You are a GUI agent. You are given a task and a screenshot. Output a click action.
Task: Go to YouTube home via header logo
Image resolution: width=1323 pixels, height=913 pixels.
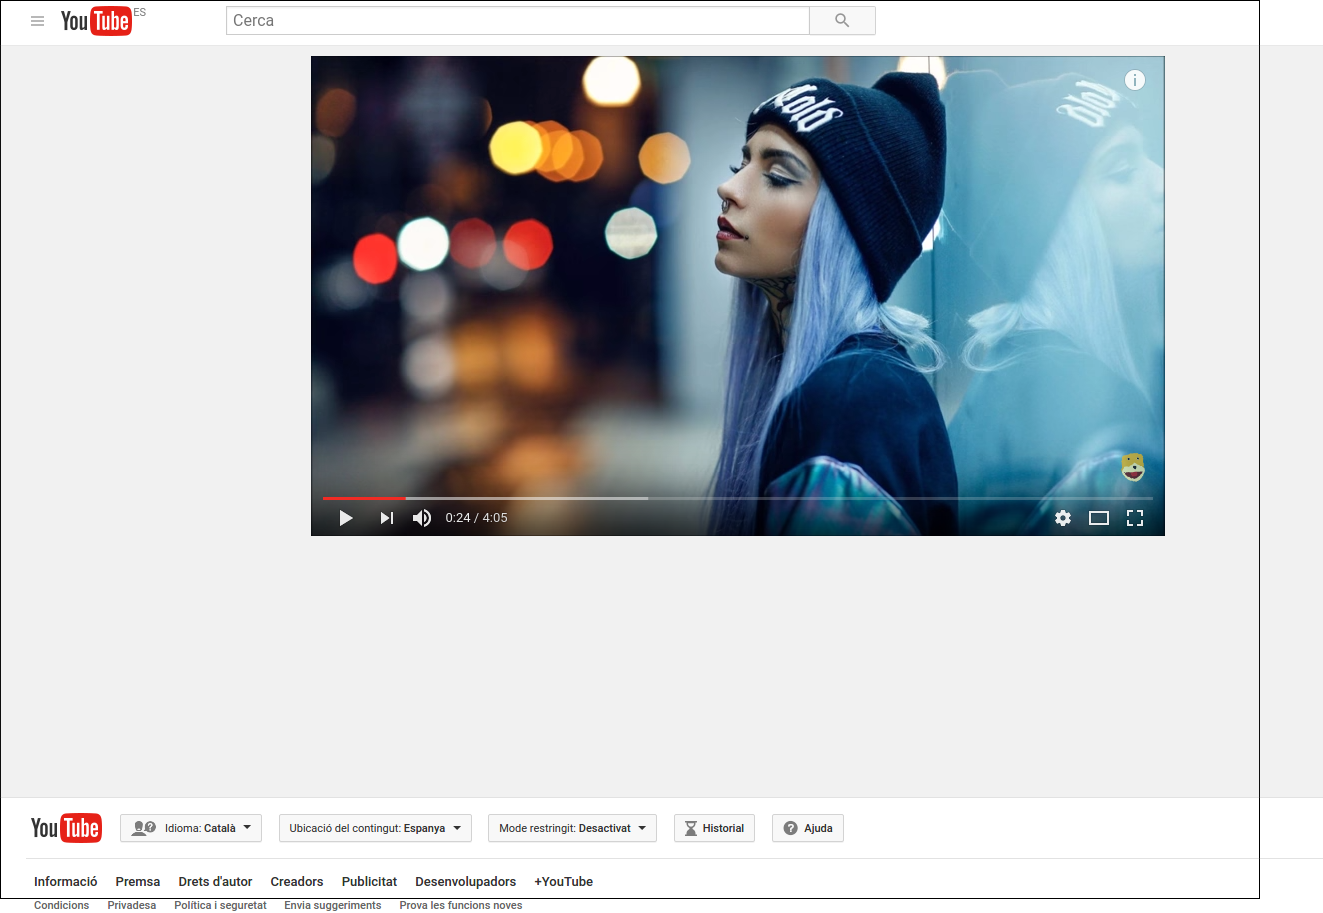click(x=96, y=21)
